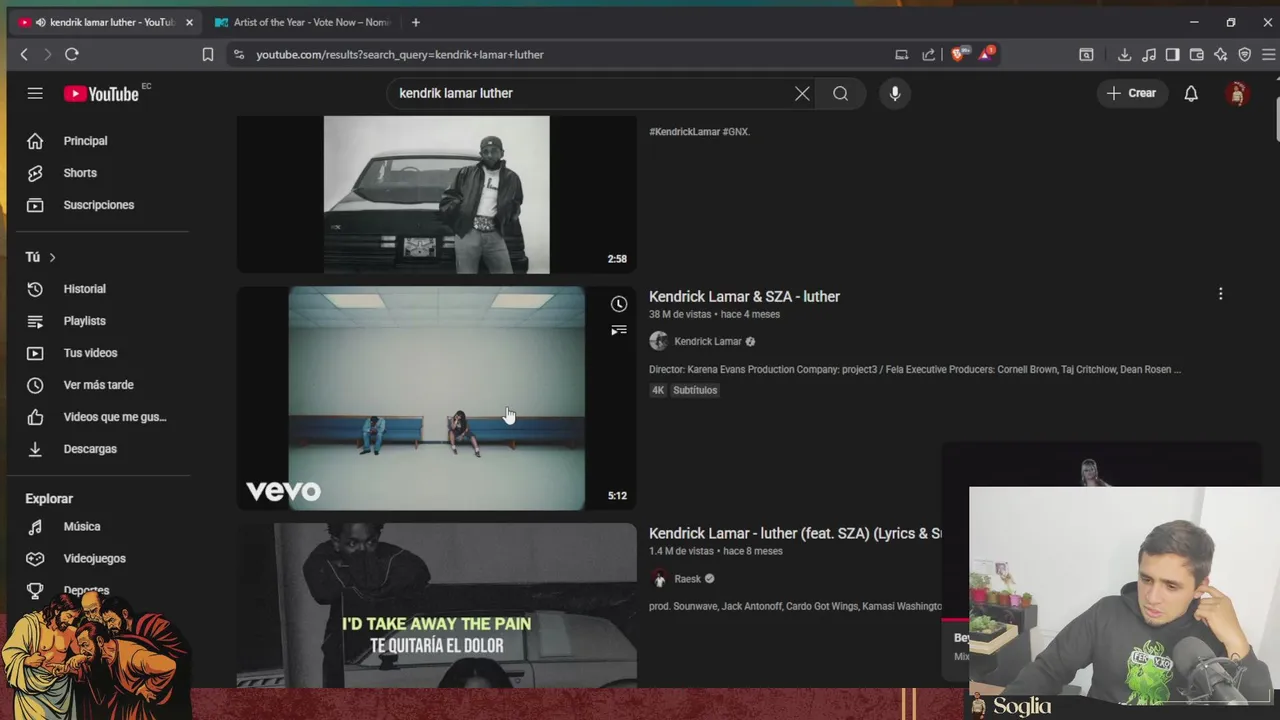Image resolution: width=1280 pixels, height=720 pixels.
Task: Go to the YouTube logo home
Action: pos(101,93)
